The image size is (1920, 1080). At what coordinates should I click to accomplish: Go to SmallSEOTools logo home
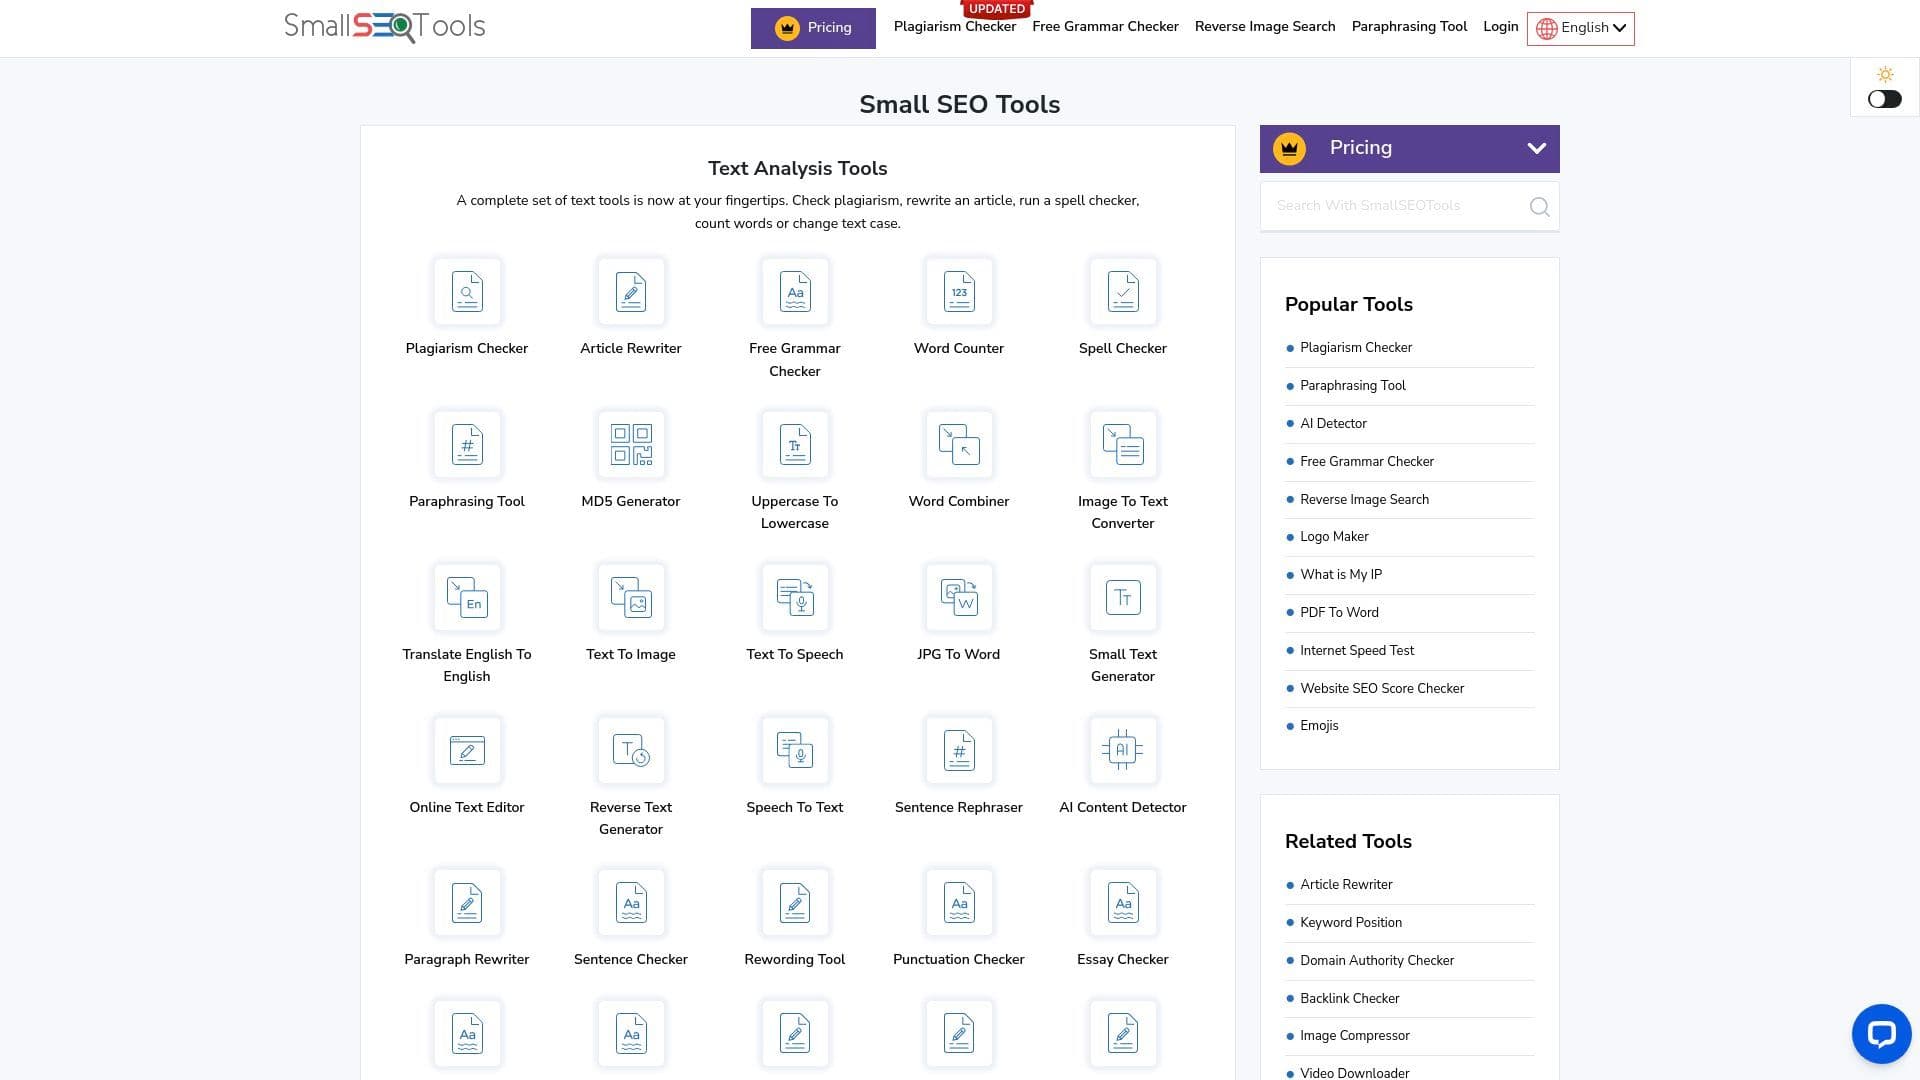point(385,27)
